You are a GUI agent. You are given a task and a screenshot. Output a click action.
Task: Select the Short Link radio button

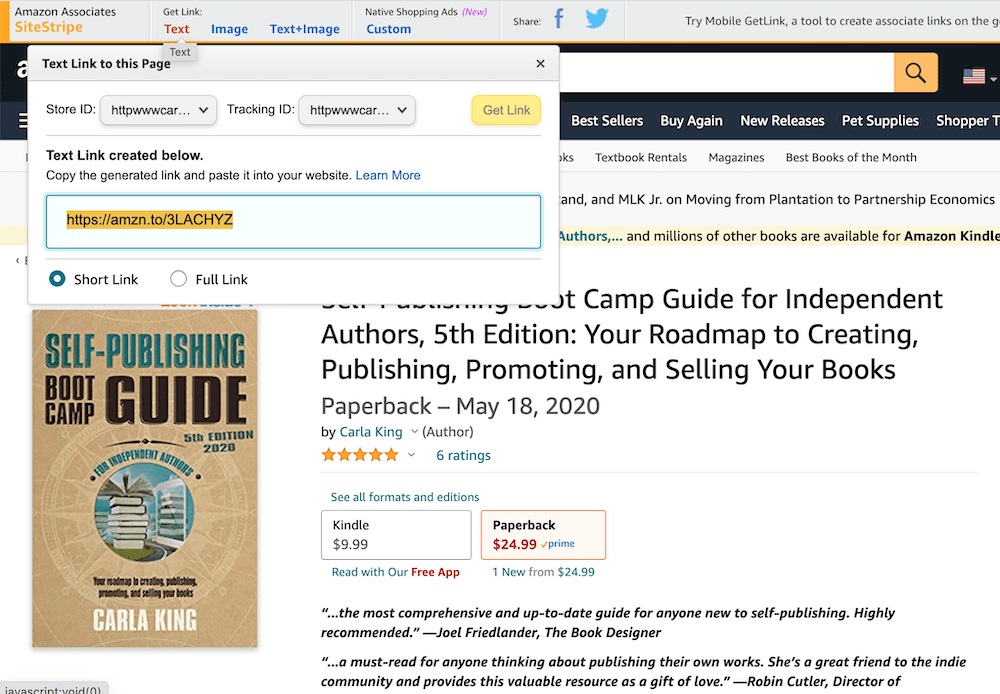[x=58, y=279]
